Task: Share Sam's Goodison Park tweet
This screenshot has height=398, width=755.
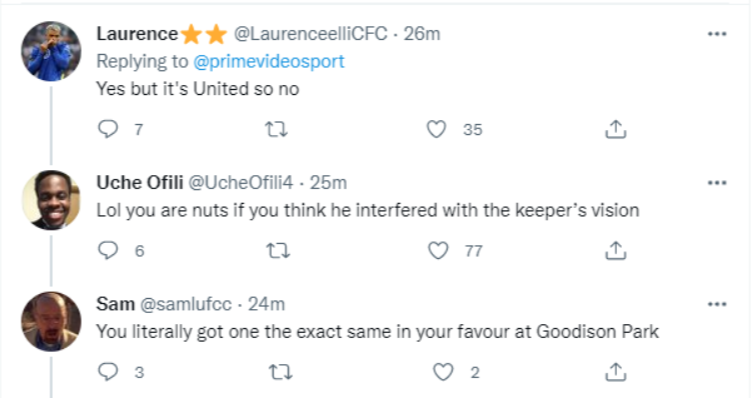Action: (x=615, y=372)
